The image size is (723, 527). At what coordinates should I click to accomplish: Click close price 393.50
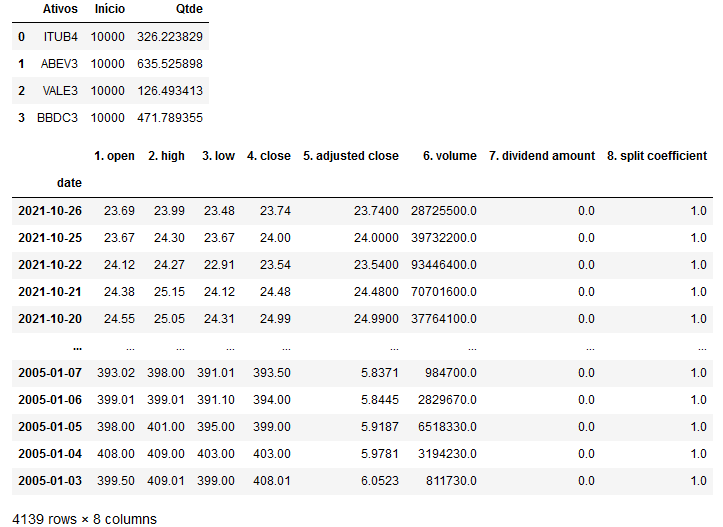point(272,373)
